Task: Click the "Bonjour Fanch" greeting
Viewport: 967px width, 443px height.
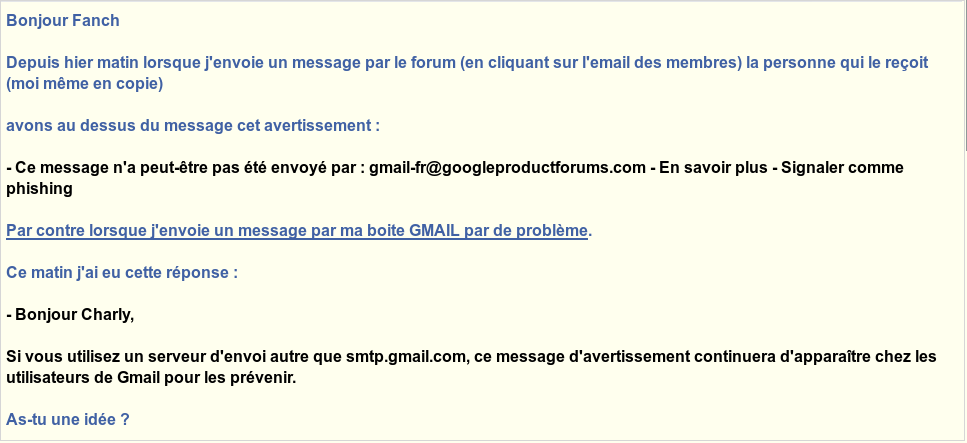Action: coord(62,21)
